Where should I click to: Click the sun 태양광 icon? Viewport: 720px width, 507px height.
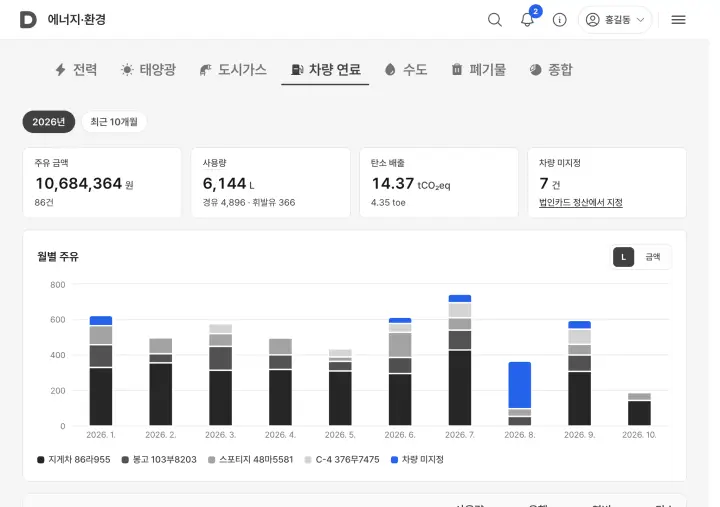coord(127,70)
